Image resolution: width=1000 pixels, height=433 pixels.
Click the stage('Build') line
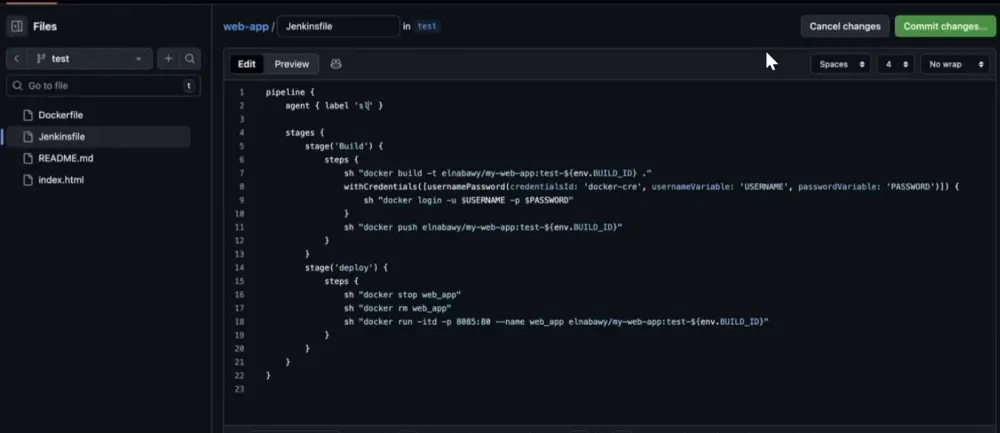pyautogui.click(x=344, y=146)
